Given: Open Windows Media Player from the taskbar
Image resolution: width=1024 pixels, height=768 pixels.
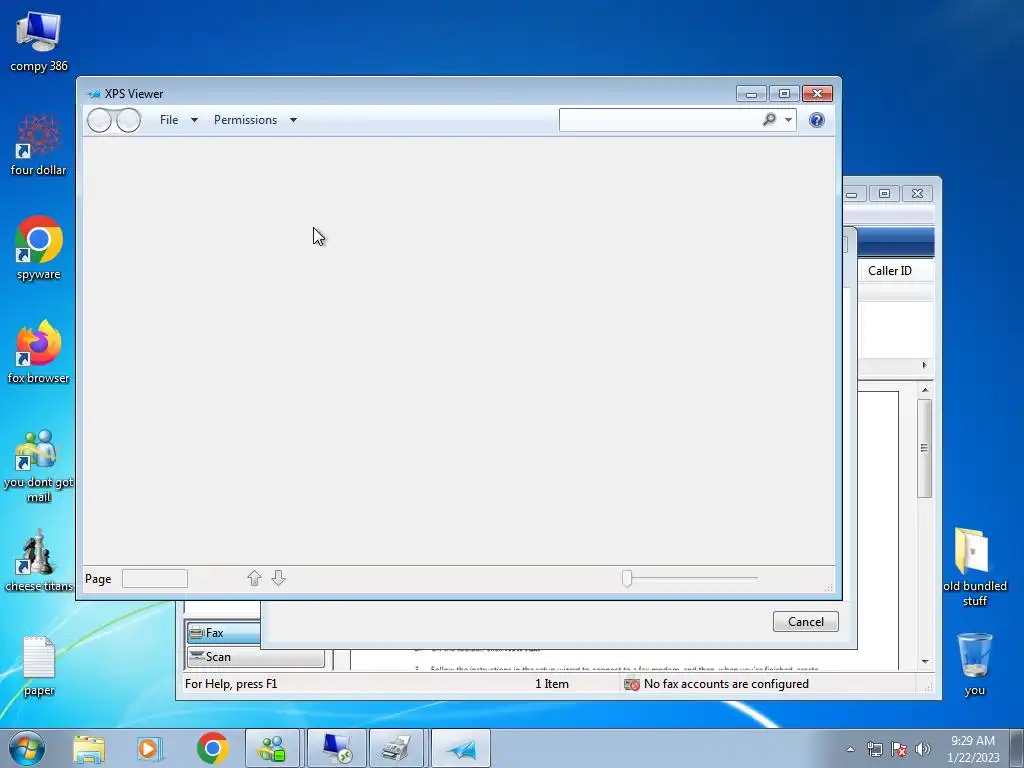Looking at the screenshot, I should click(x=150, y=748).
